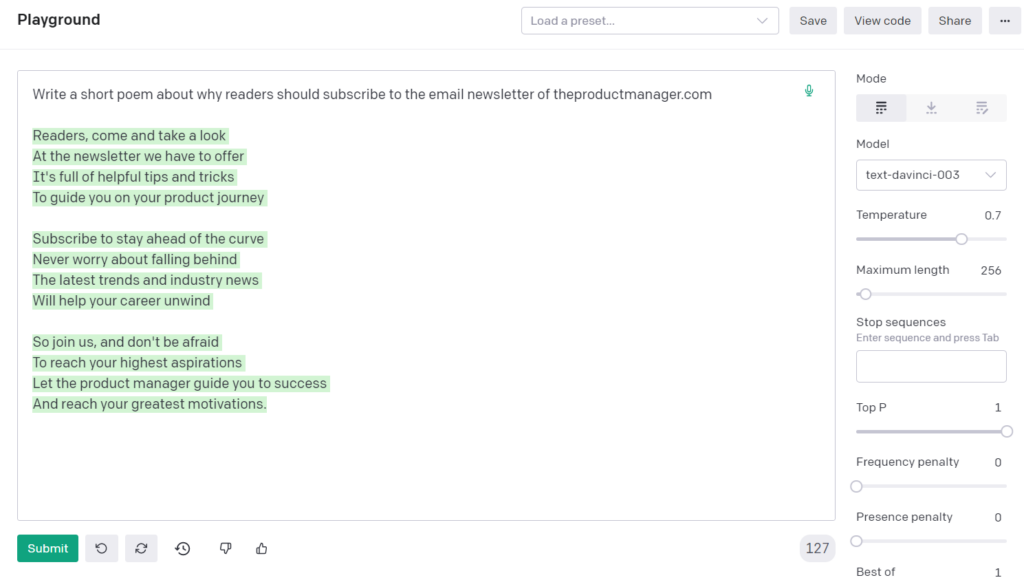Click the Frequency penalty slider handle

click(x=857, y=486)
